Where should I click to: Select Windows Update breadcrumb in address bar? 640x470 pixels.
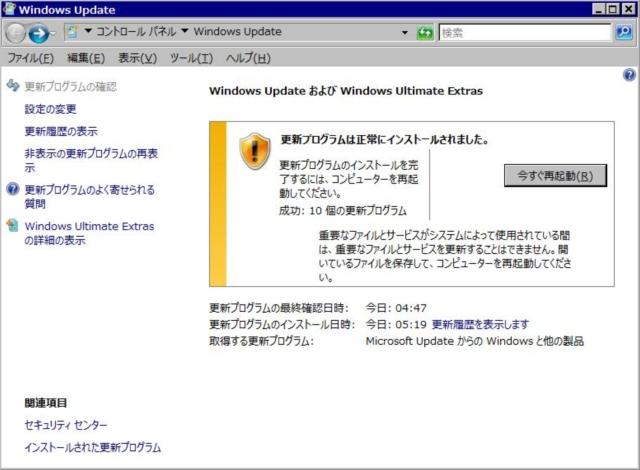click(x=238, y=31)
